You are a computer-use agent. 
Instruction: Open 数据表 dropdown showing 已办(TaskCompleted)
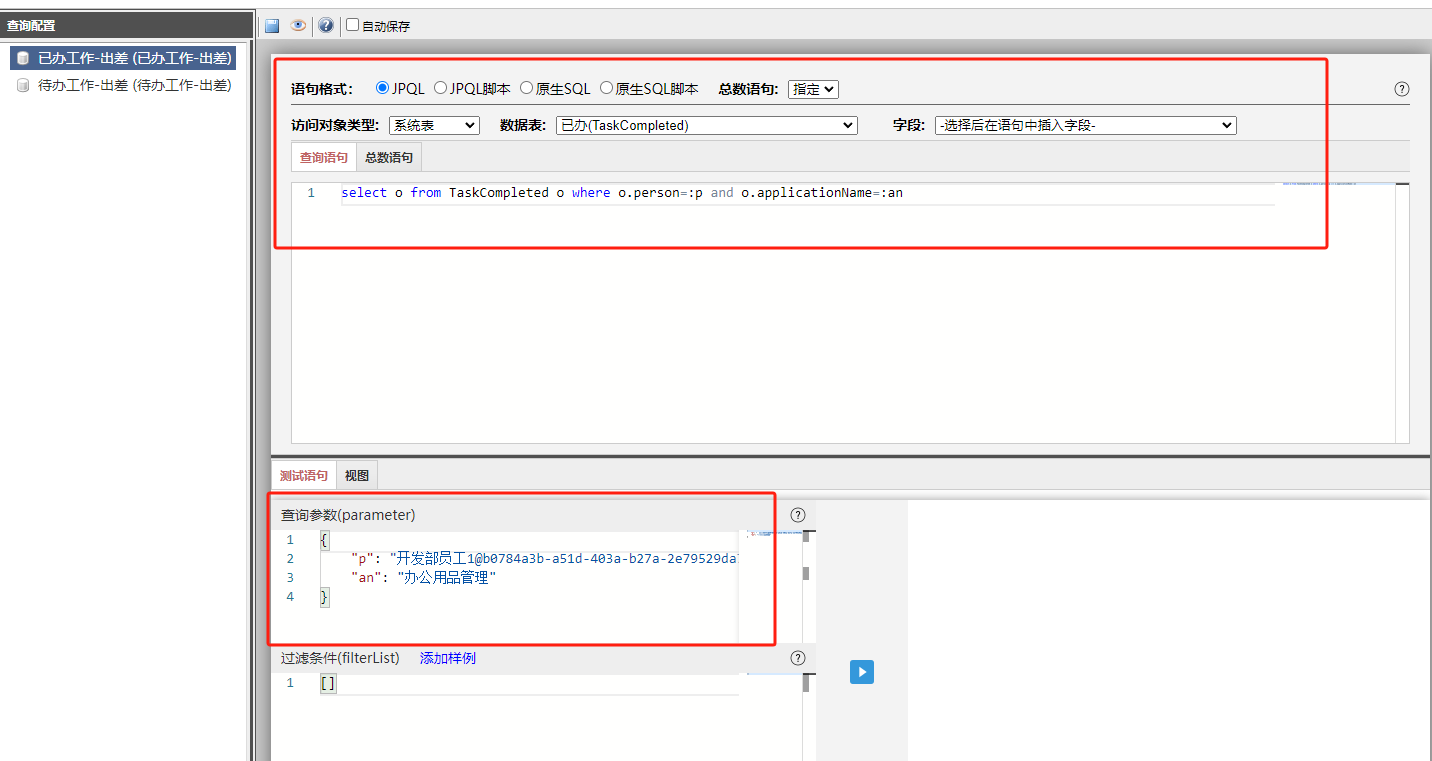706,125
